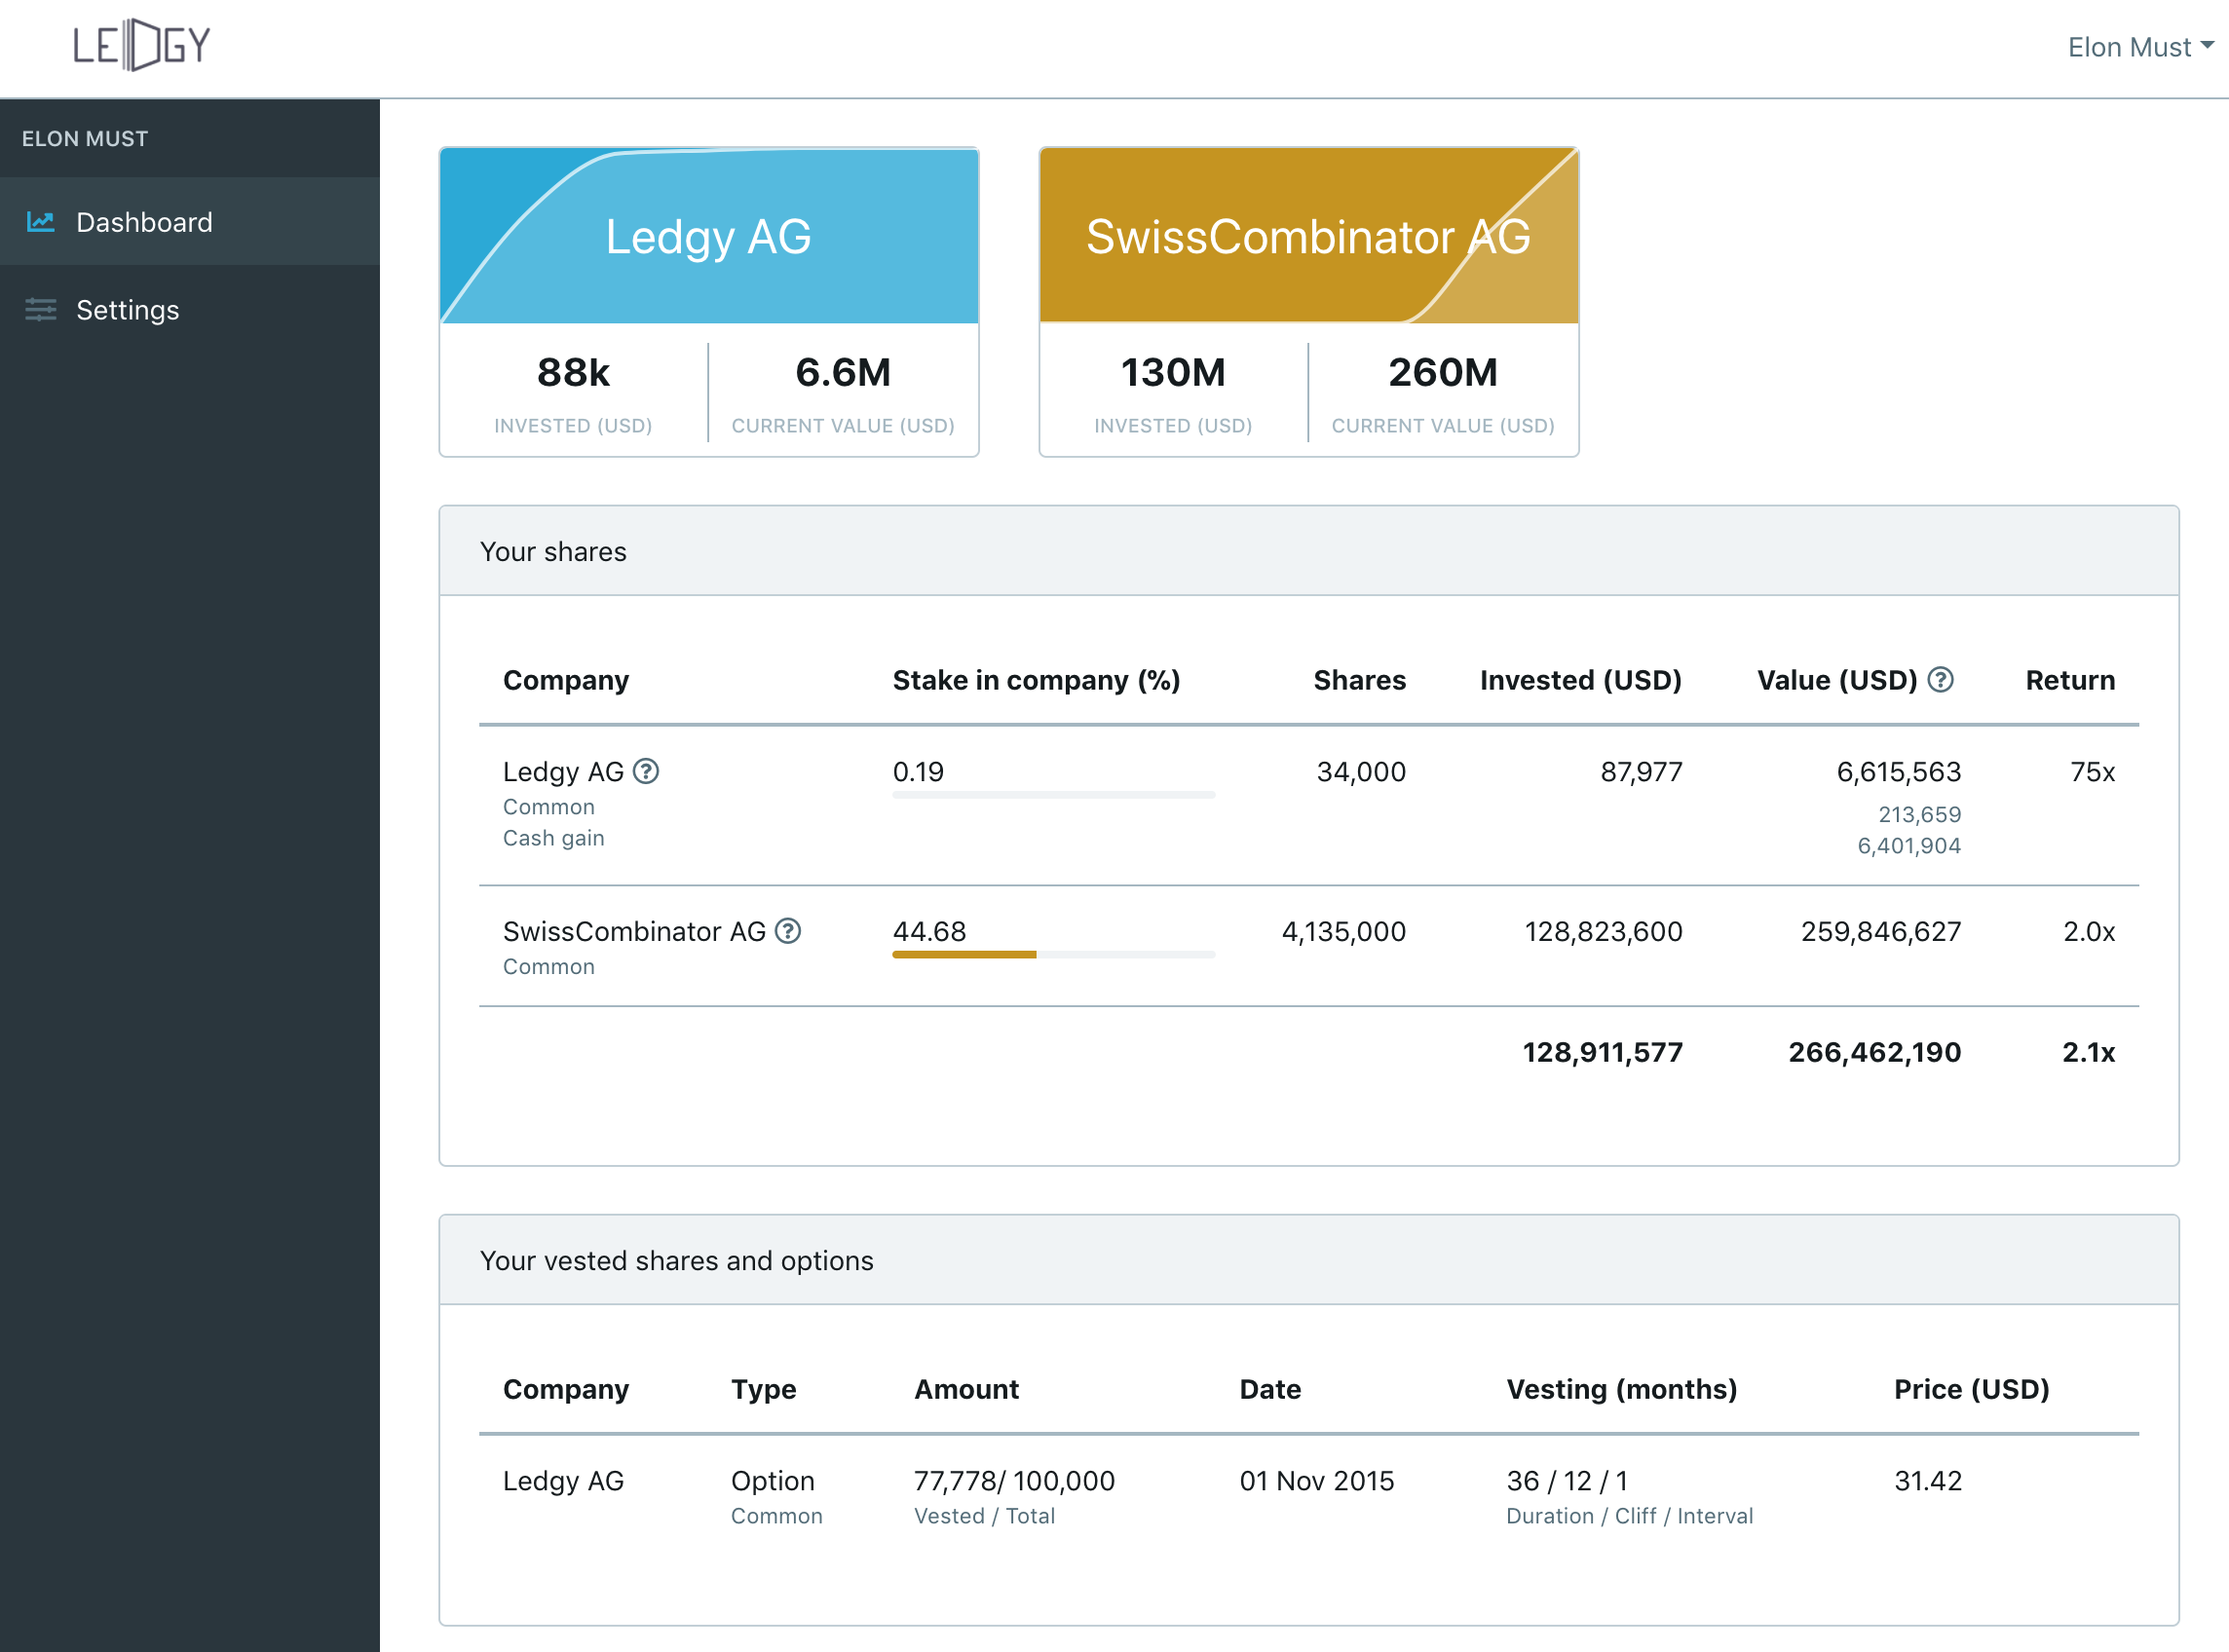Click the Dashboard chart icon in sidebar

tap(40, 221)
